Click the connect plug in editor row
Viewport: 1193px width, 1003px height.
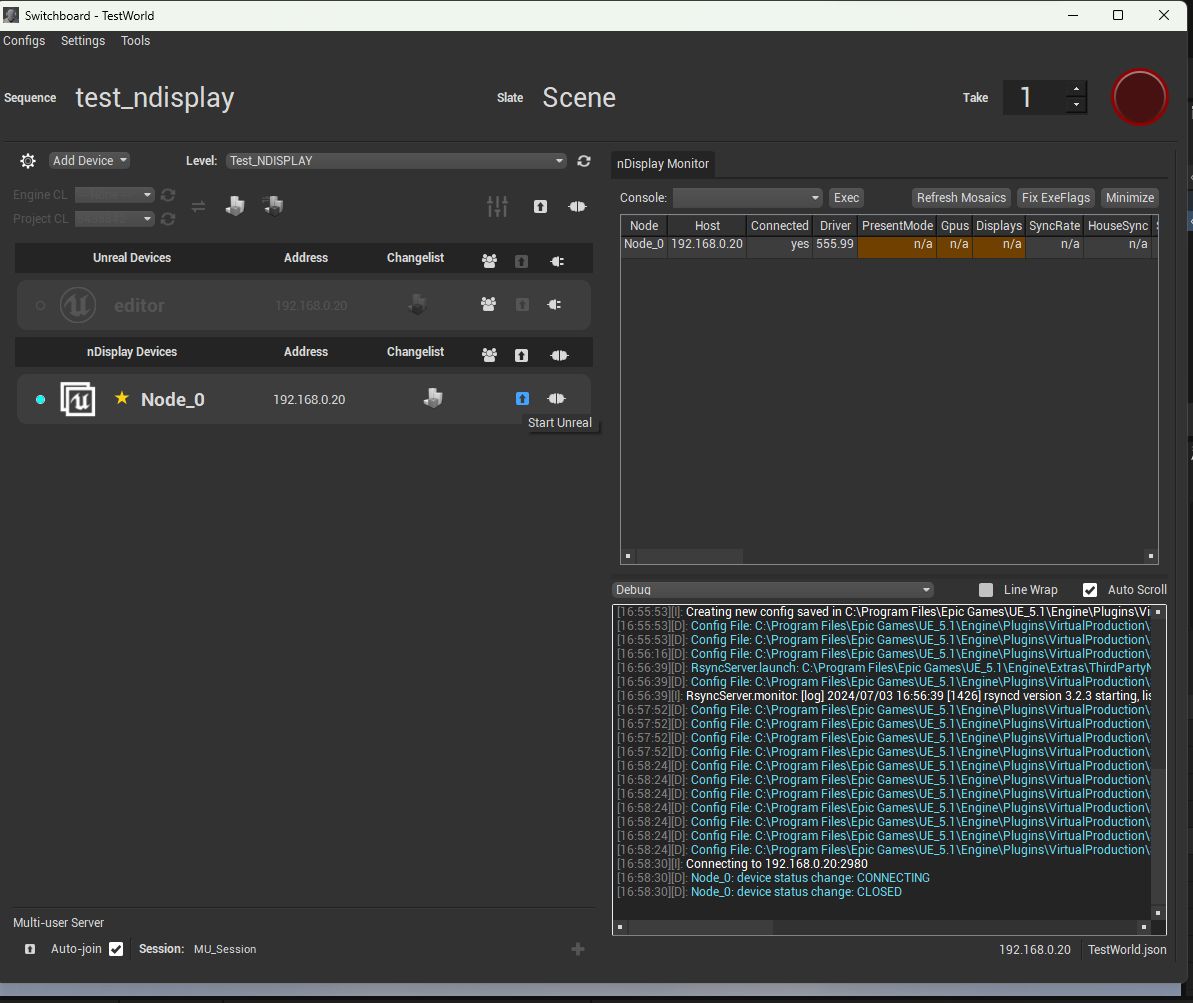click(555, 304)
